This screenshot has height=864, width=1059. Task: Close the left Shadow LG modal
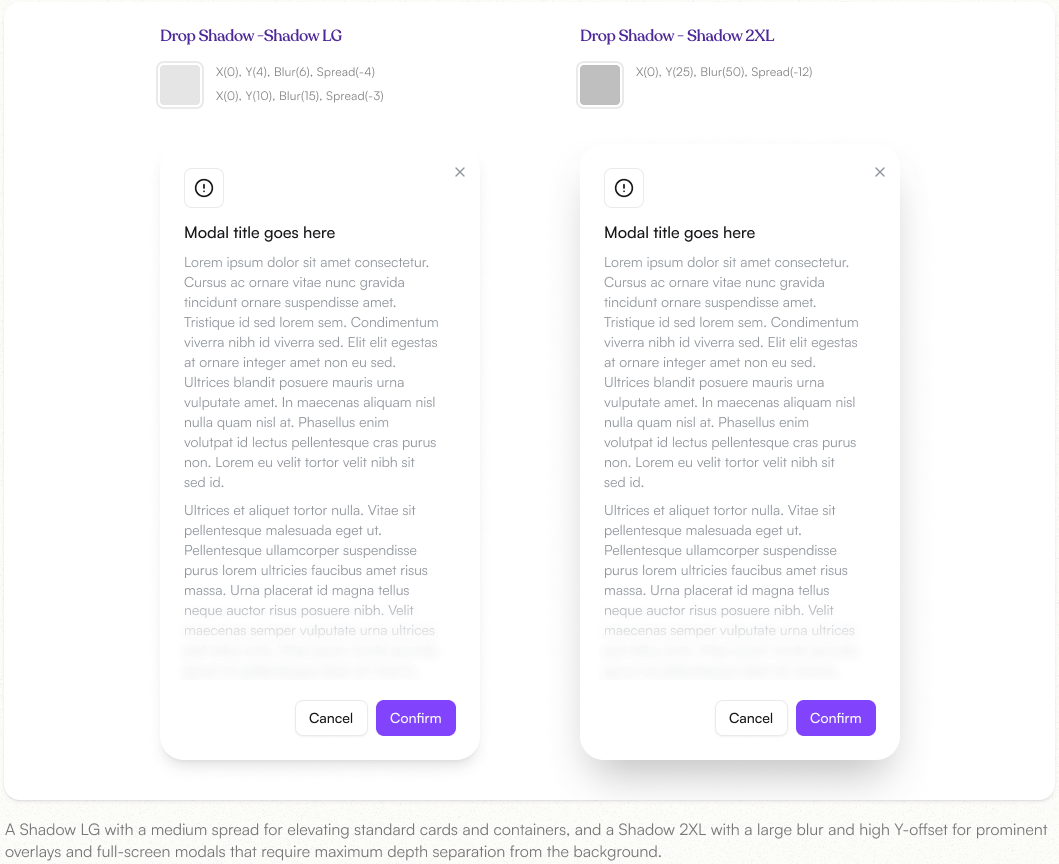460,172
